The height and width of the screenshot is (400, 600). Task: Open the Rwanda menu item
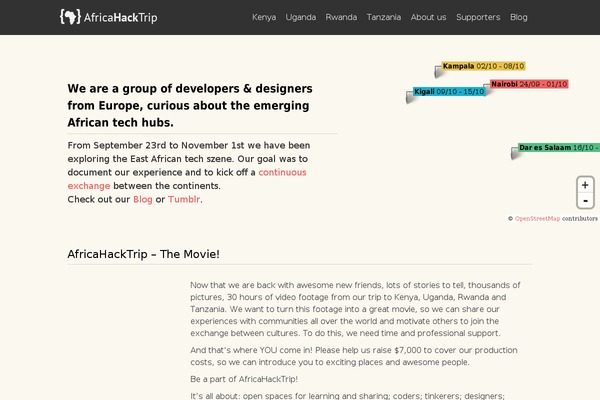(341, 17)
